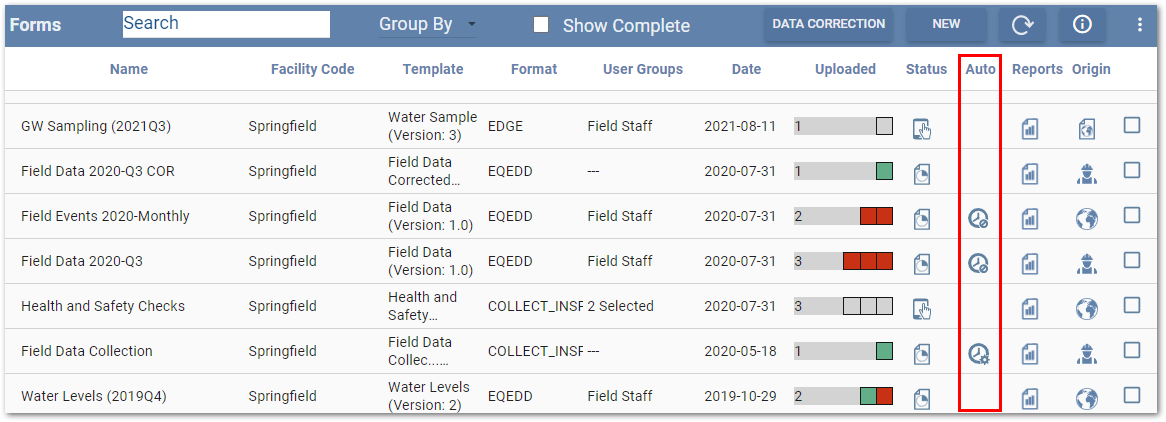Sort by the User Groups column header
Image resolution: width=1166 pixels, height=422 pixels.
[642, 69]
